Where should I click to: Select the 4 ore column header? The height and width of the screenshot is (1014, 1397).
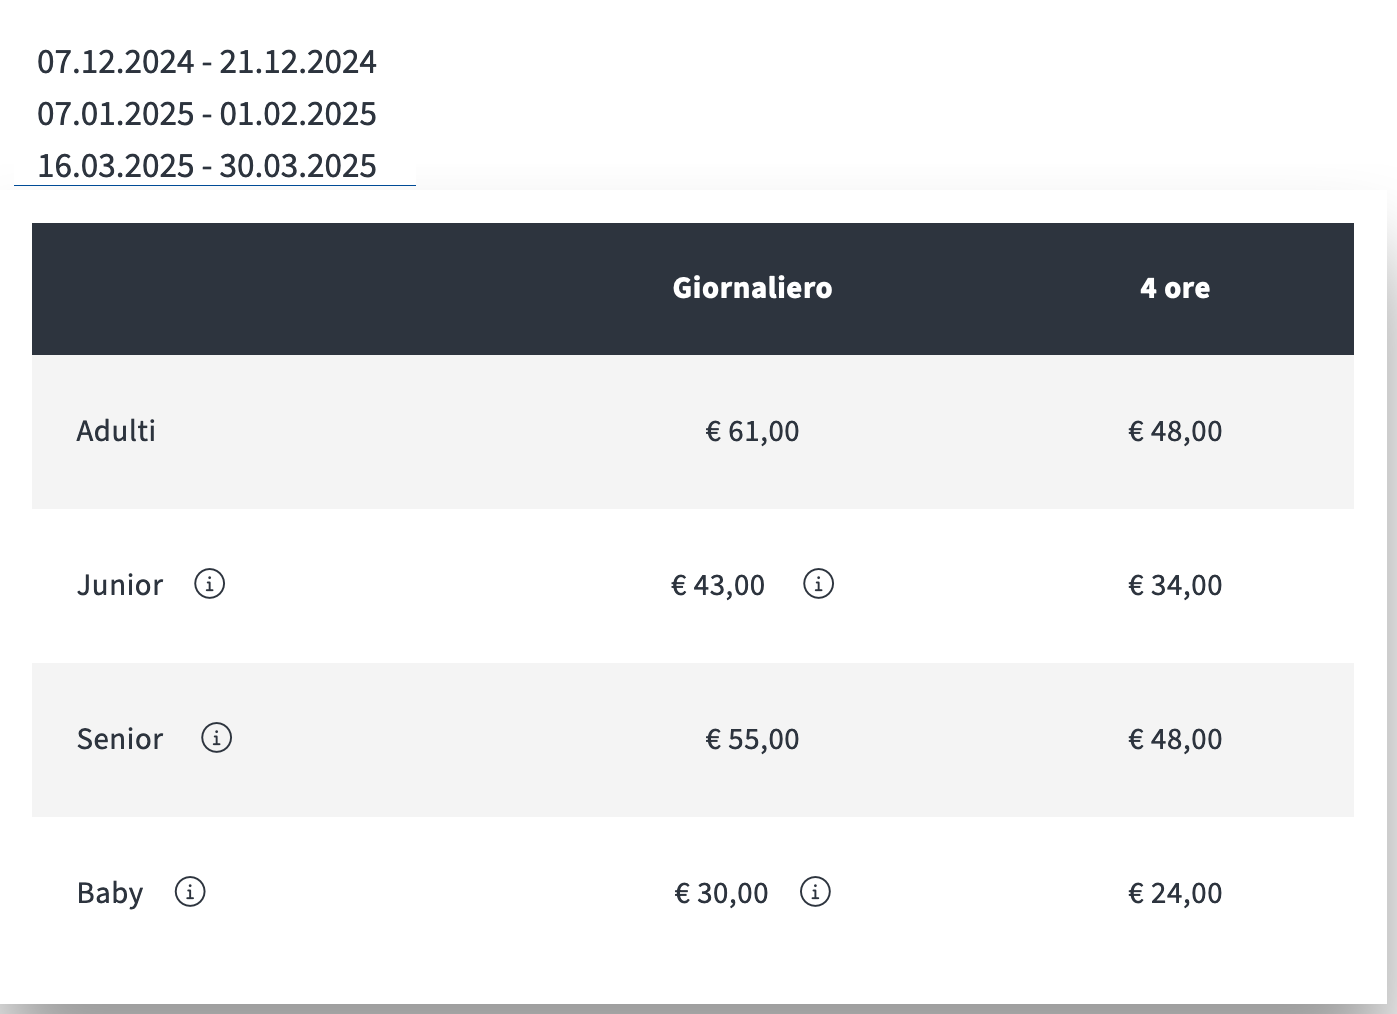[x=1175, y=288]
